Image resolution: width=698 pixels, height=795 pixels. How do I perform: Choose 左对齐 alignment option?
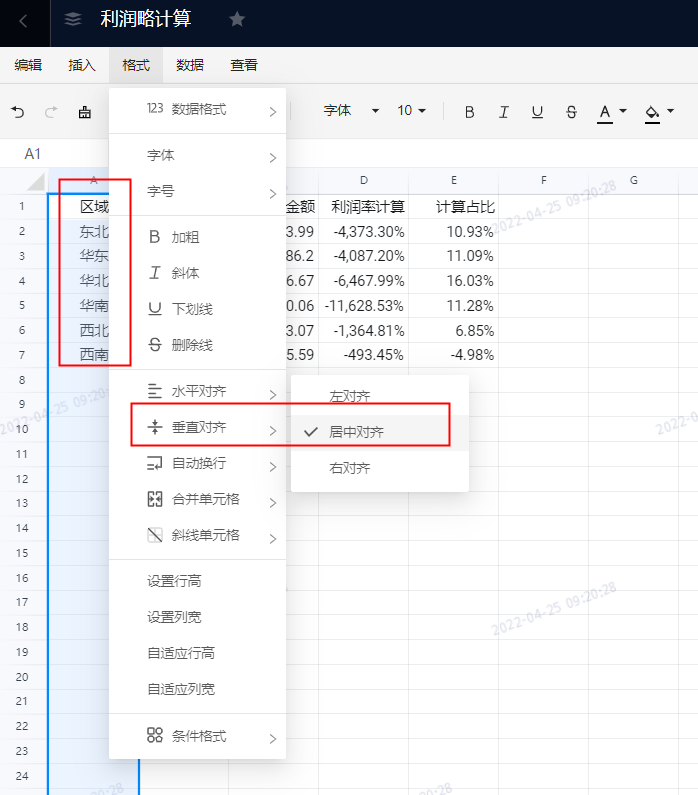click(350, 396)
